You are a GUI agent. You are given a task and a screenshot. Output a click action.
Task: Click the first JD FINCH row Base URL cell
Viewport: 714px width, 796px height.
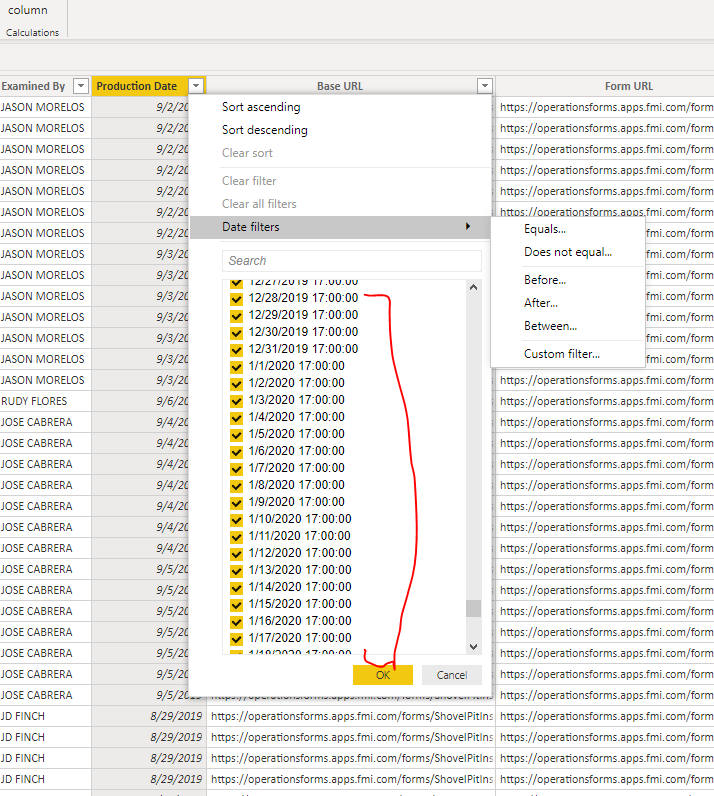(351, 716)
